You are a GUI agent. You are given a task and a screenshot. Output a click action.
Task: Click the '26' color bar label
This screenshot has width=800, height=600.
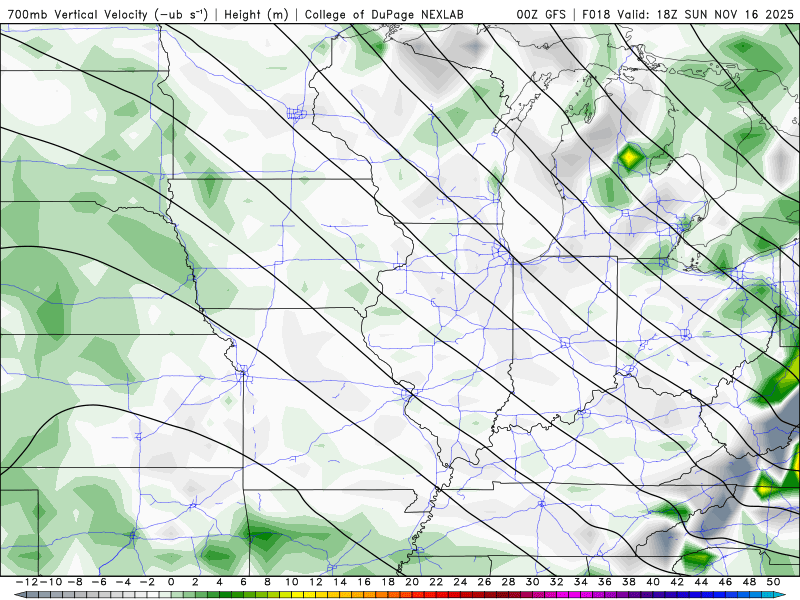coord(484,582)
